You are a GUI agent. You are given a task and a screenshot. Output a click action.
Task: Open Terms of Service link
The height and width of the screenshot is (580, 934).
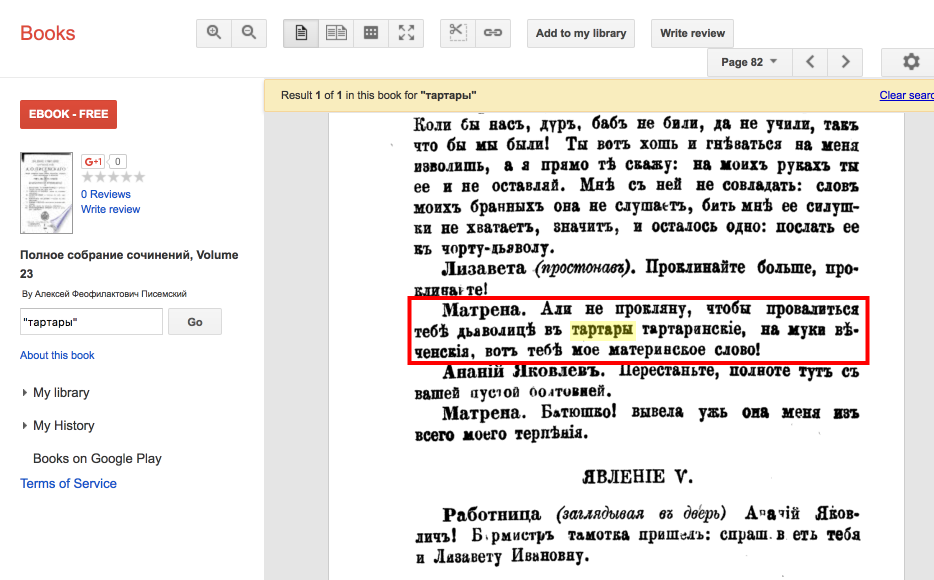pos(69,484)
